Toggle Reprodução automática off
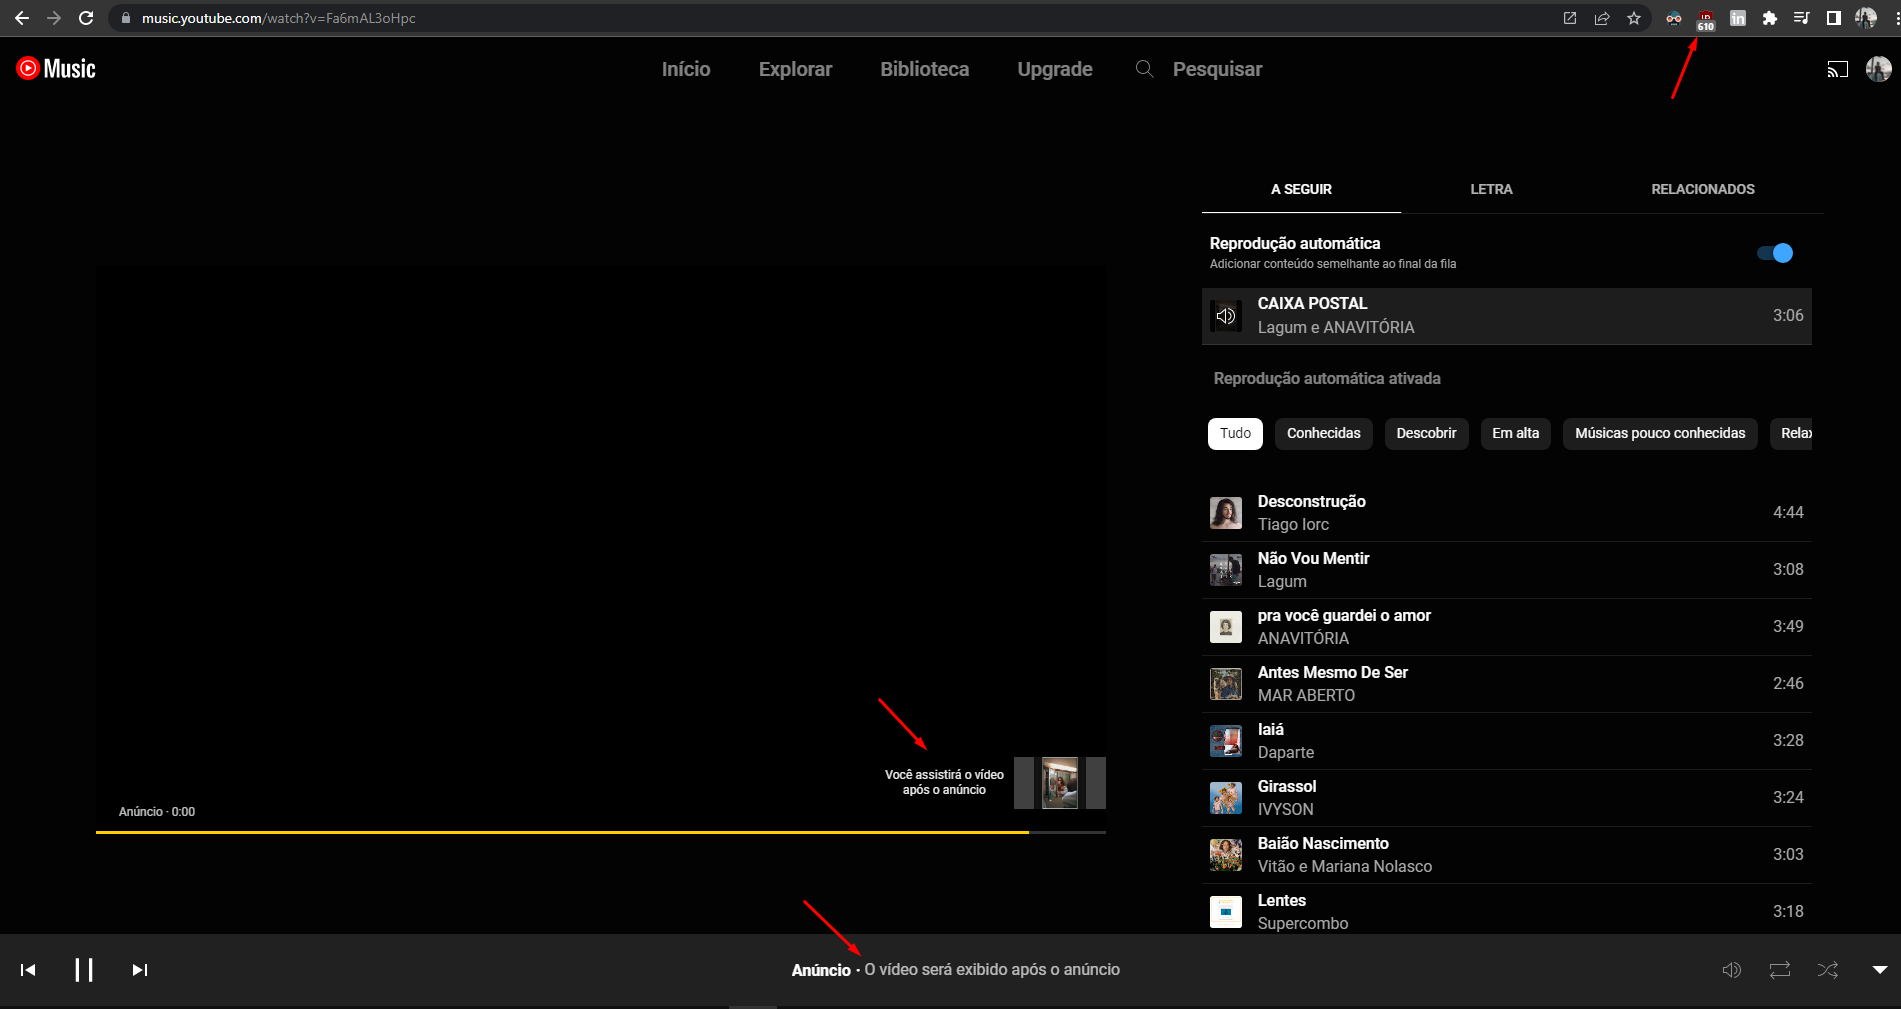This screenshot has height=1009, width=1901. pos(1776,253)
